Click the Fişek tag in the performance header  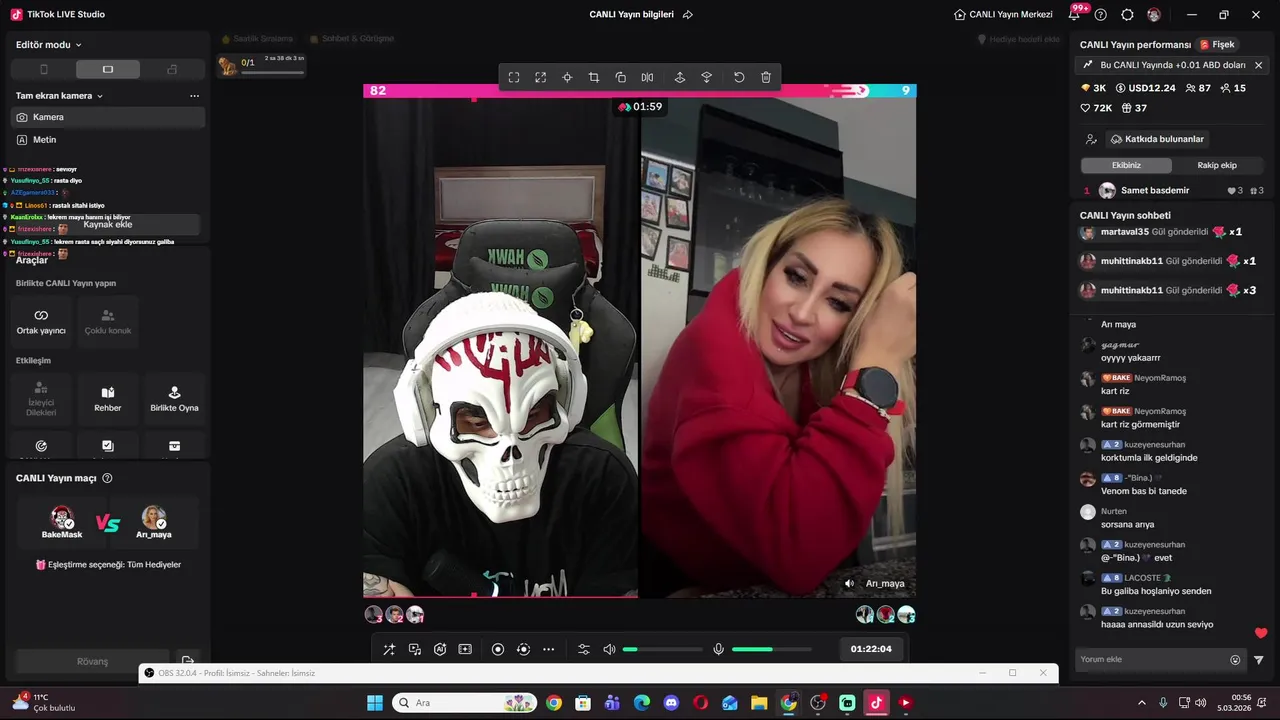tap(1217, 45)
